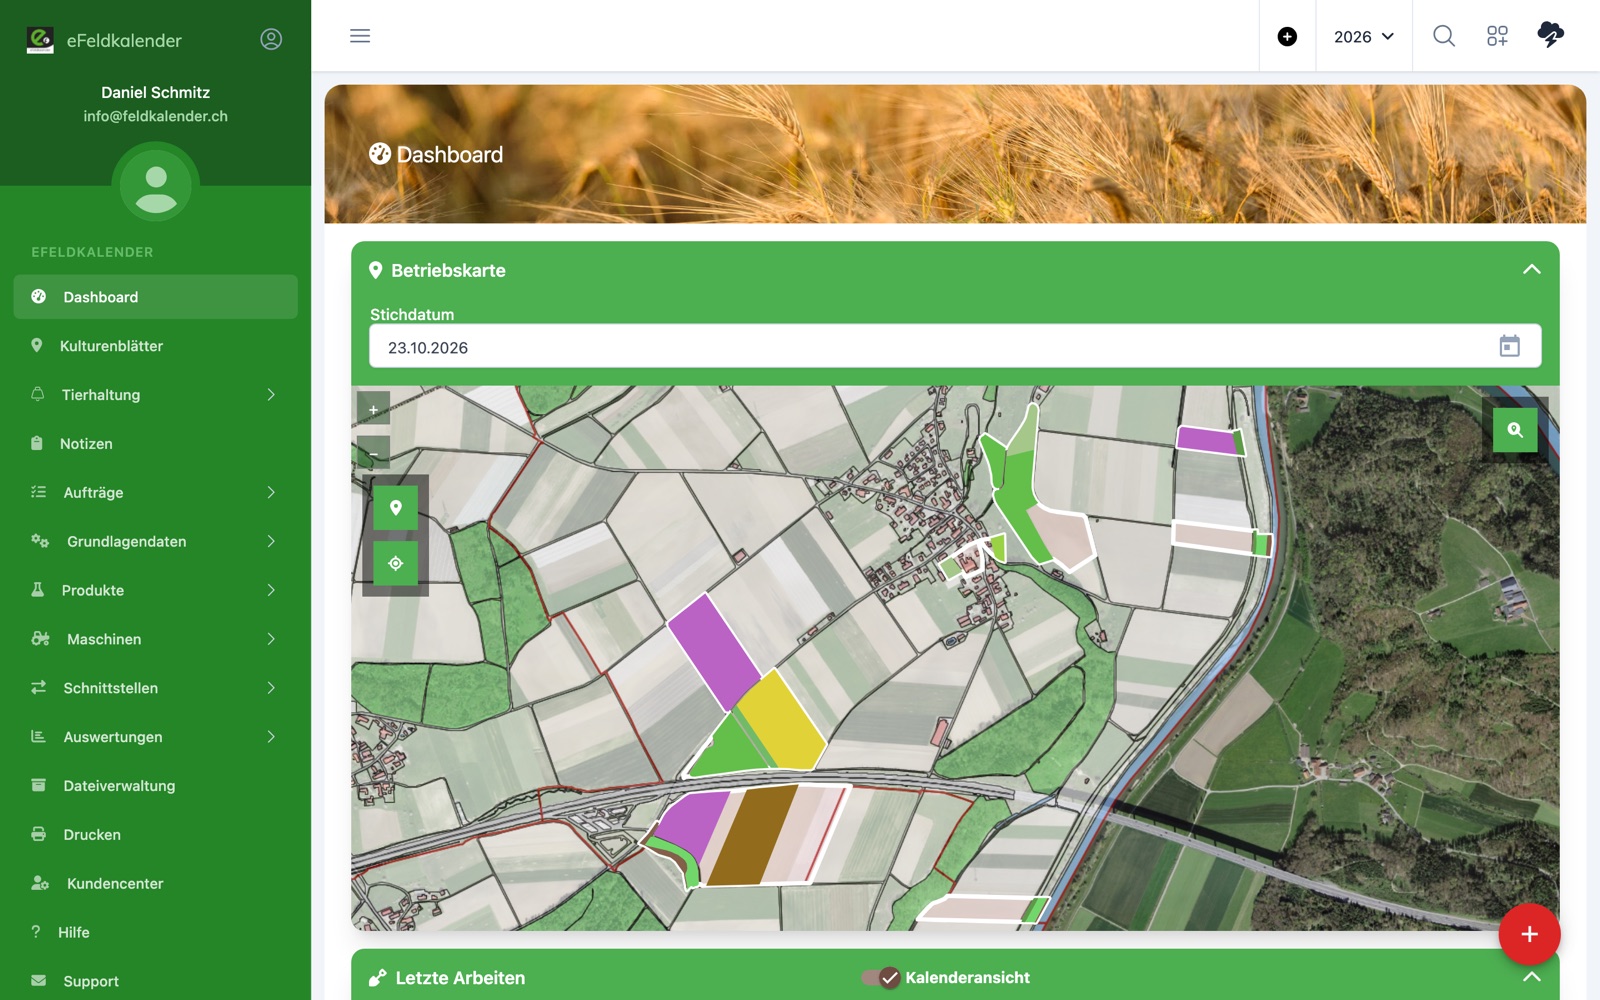Expand the Grundlagendaten submenu
The height and width of the screenshot is (1000, 1600).
[x=156, y=541]
